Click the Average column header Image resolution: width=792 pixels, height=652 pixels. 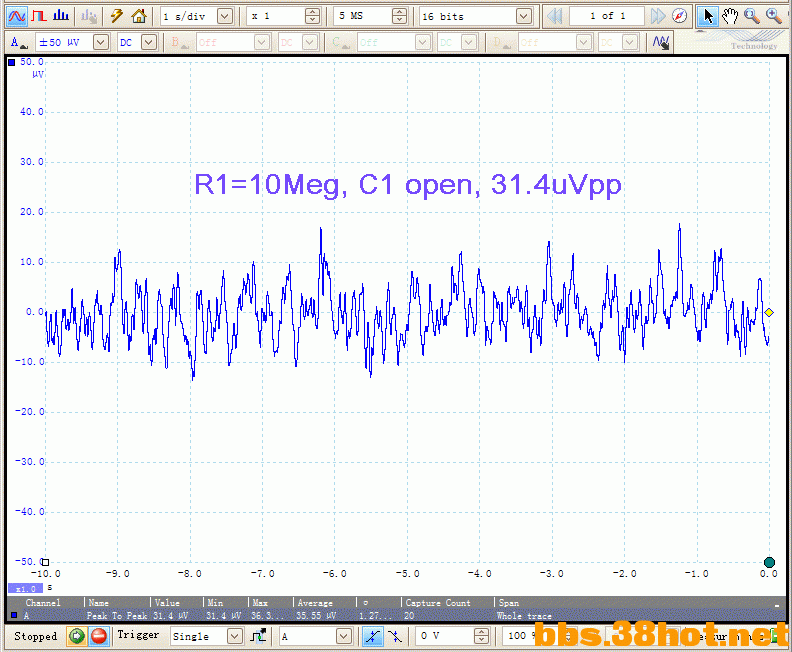[x=315, y=603]
